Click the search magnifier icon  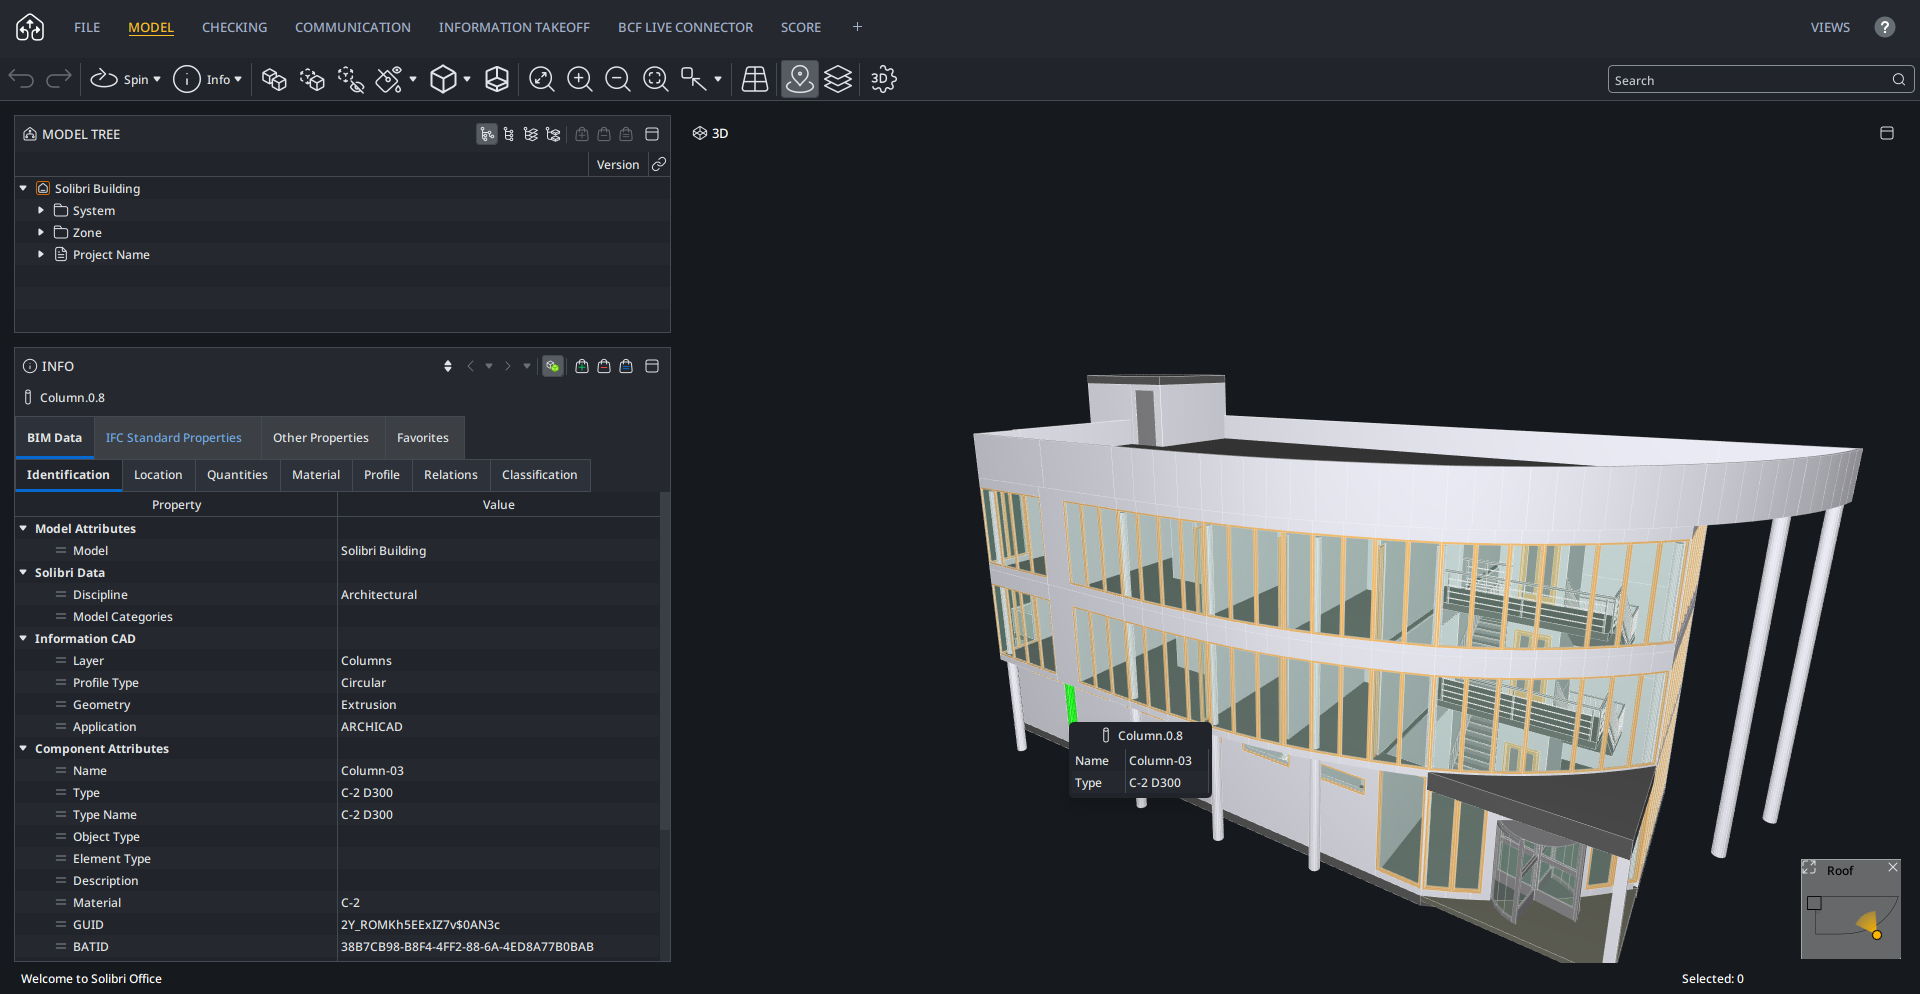coord(1898,80)
